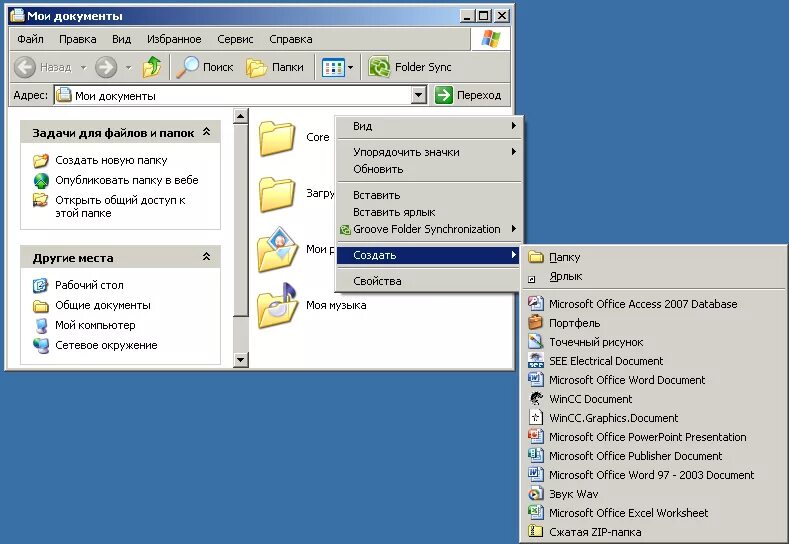The width and height of the screenshot is (789, 544).
Task: Select the Мои рисунки pictures folder icon
Action: [277, 250]
